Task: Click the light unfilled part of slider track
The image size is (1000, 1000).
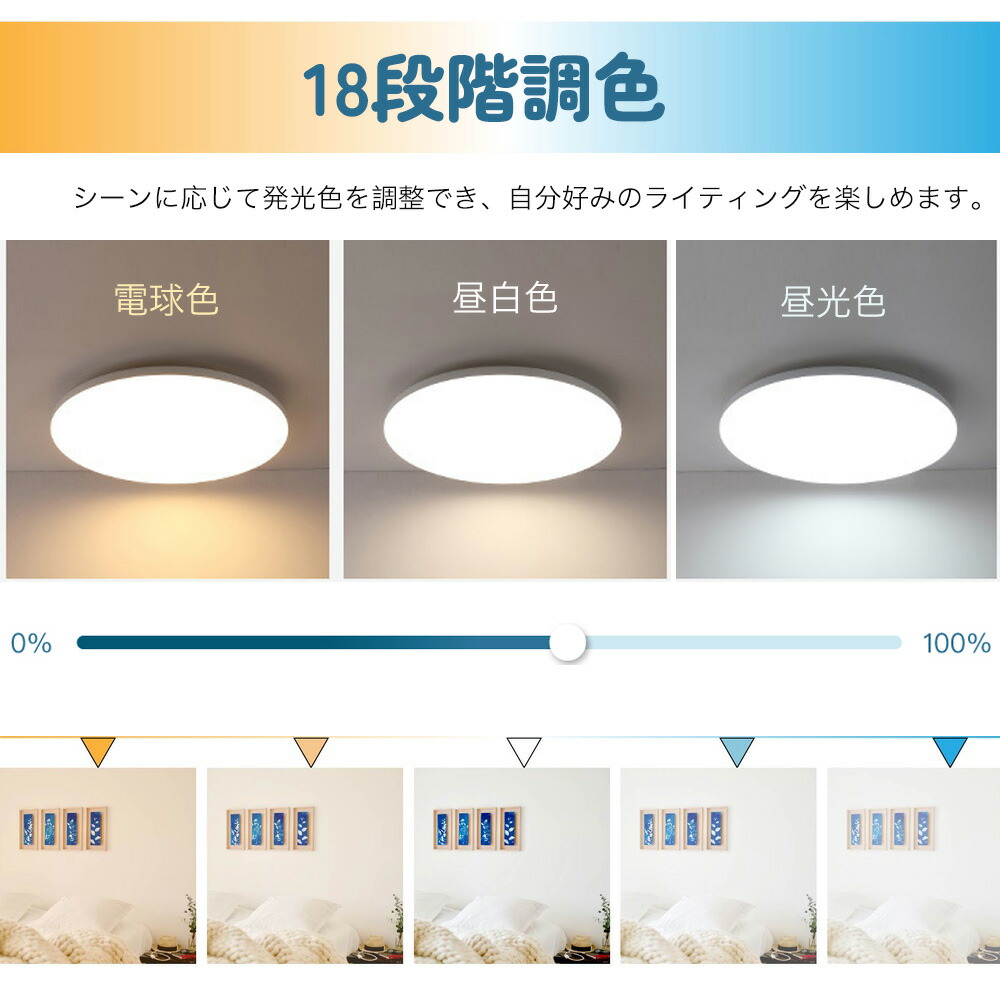Action: [743, 642]
